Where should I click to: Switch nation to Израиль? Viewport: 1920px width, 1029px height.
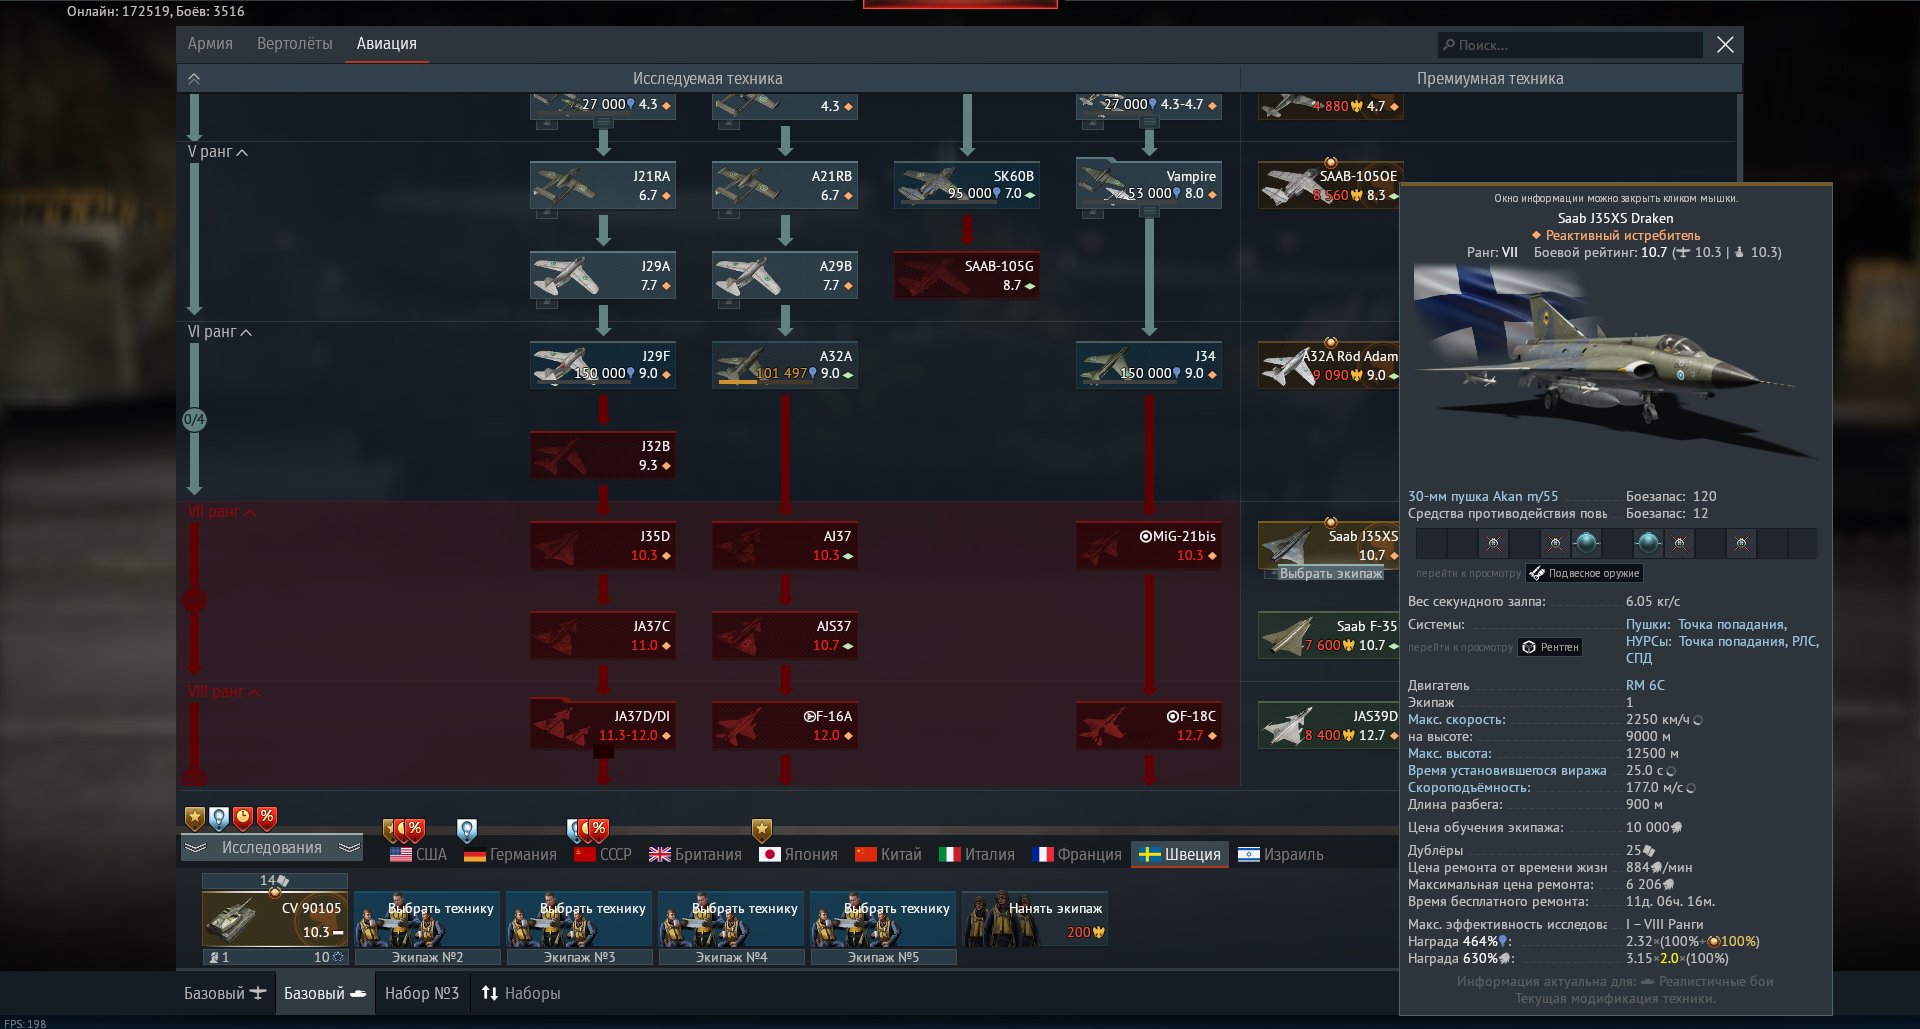coord(1281,855)
